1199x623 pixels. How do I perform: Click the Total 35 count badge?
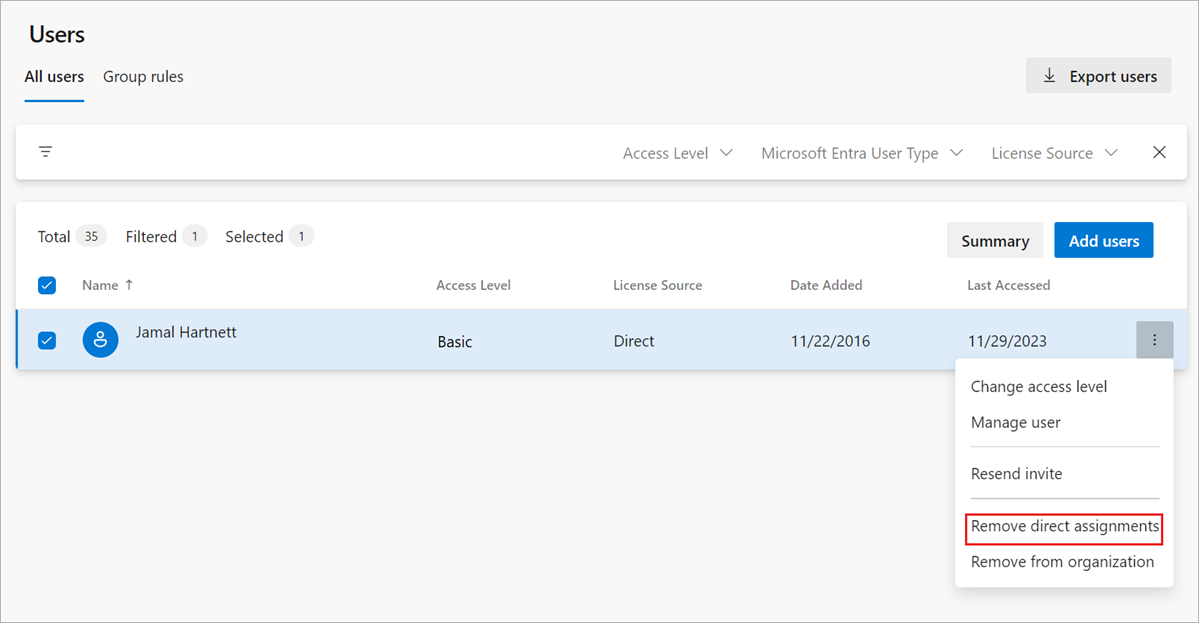[91, 236]
